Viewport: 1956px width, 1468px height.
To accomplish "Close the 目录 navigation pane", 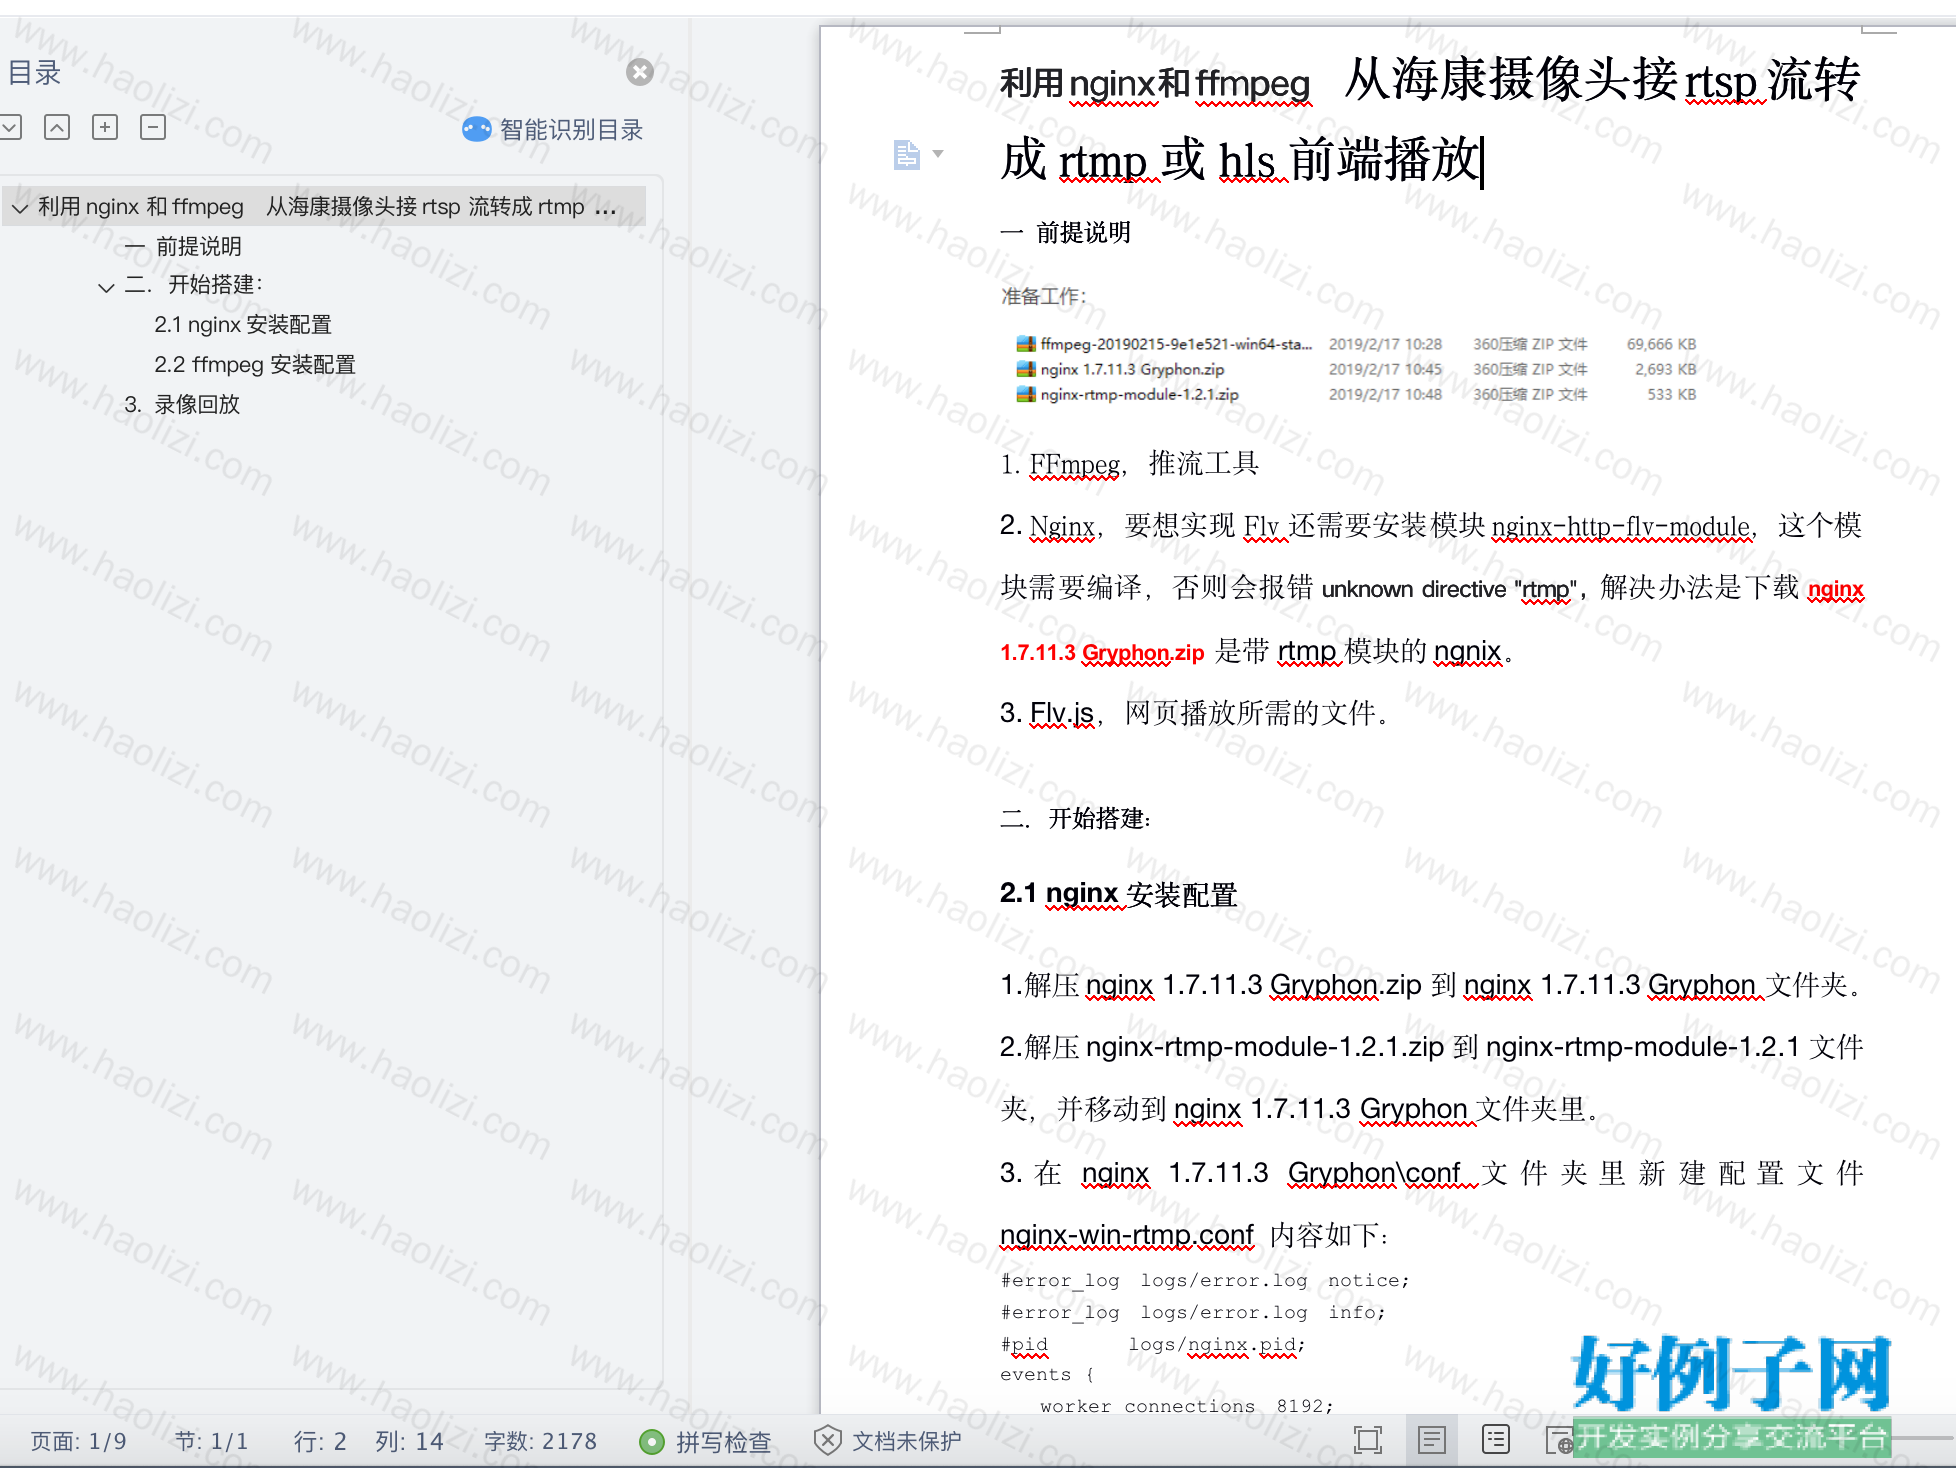I will click(640, 72).
